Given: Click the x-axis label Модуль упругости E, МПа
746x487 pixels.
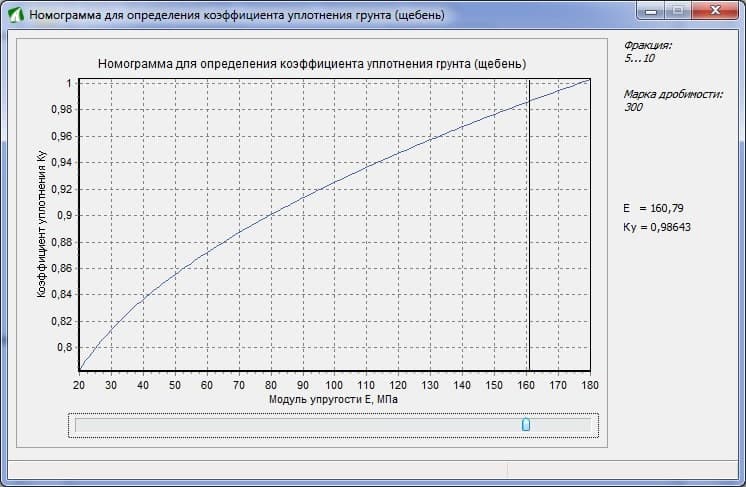Looking at the screenshot, I should tap(333, 399).
